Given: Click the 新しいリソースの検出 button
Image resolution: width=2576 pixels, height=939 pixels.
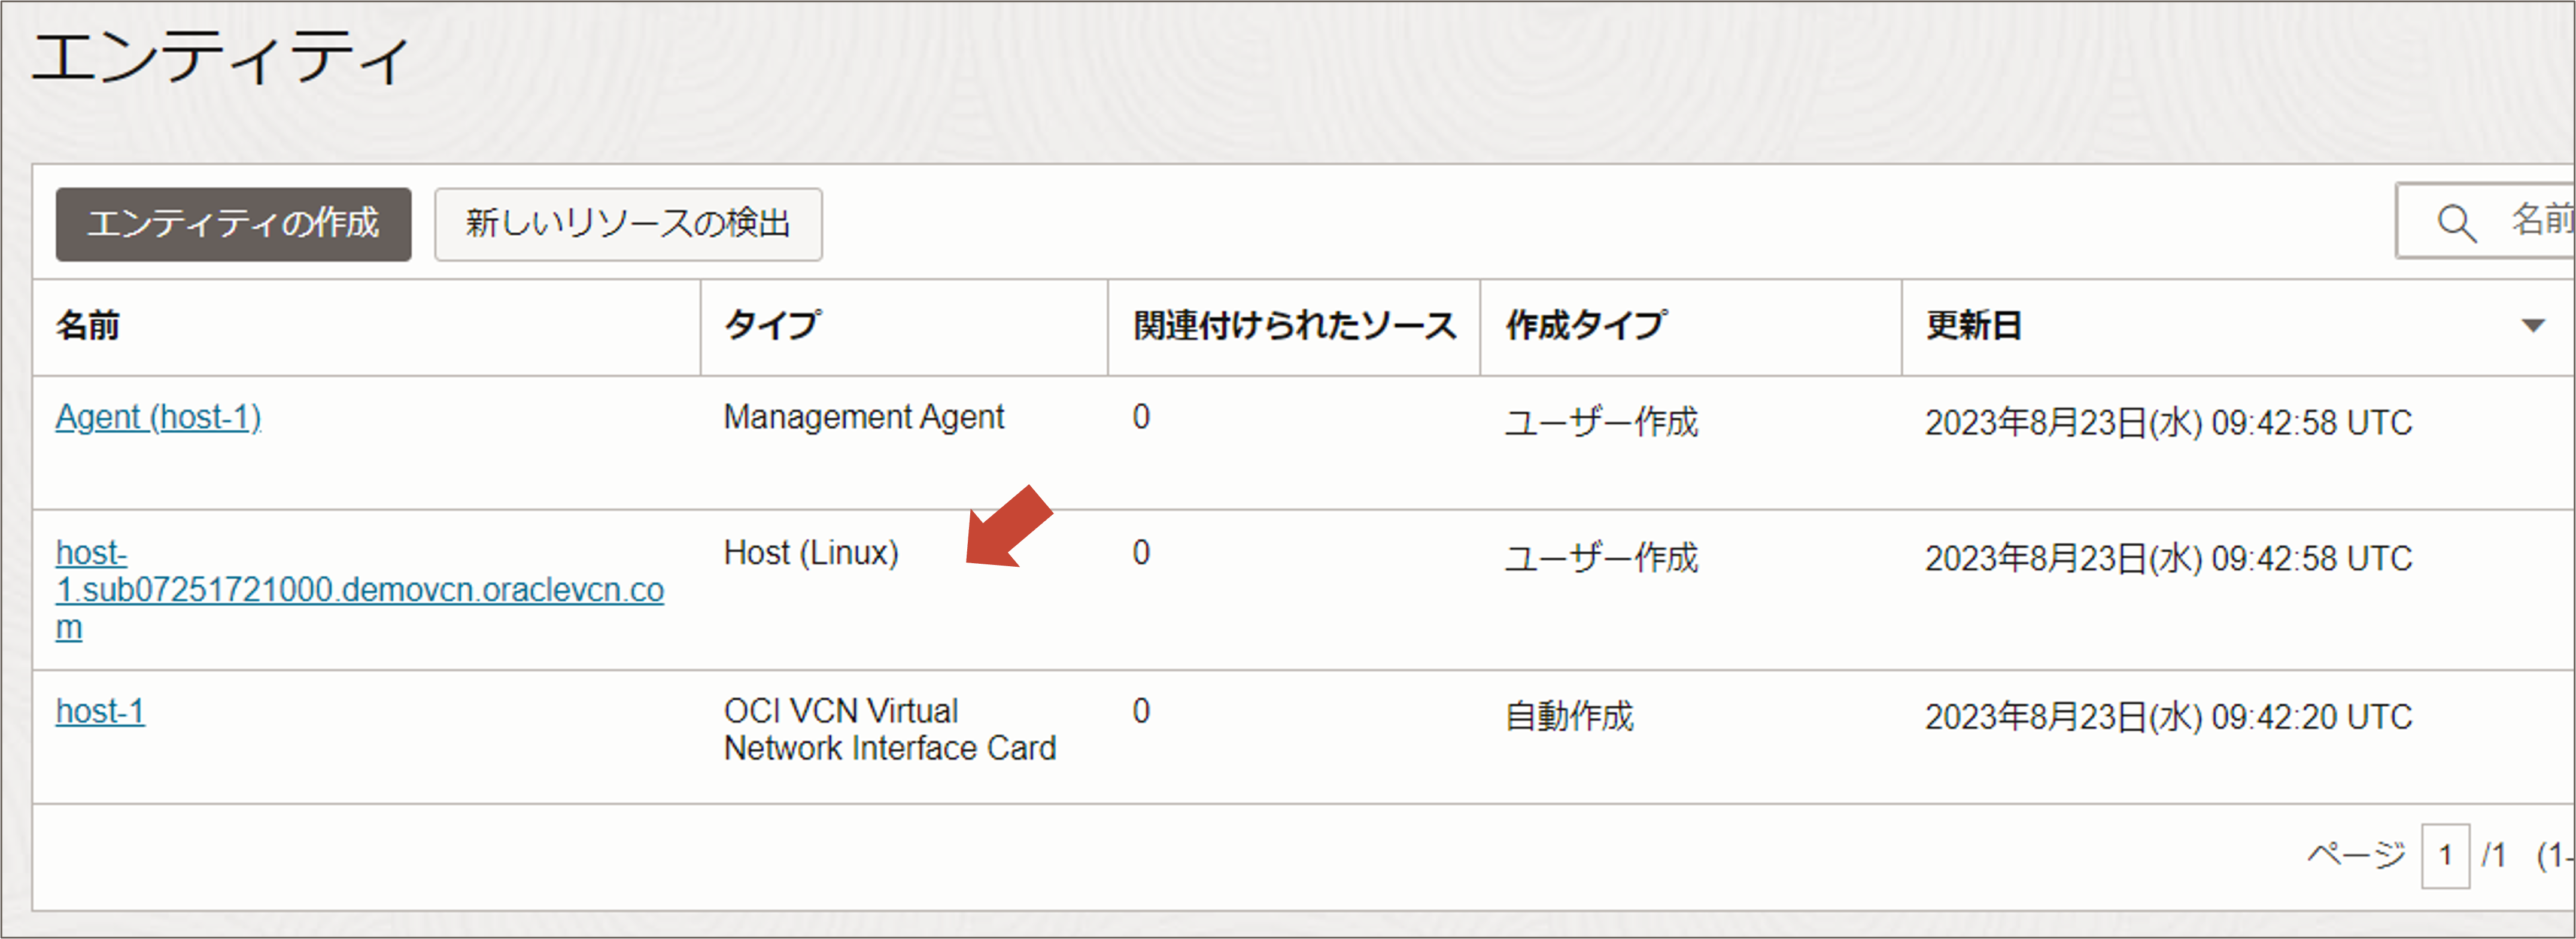Looking at the screenshot, I should click(628, 224).
